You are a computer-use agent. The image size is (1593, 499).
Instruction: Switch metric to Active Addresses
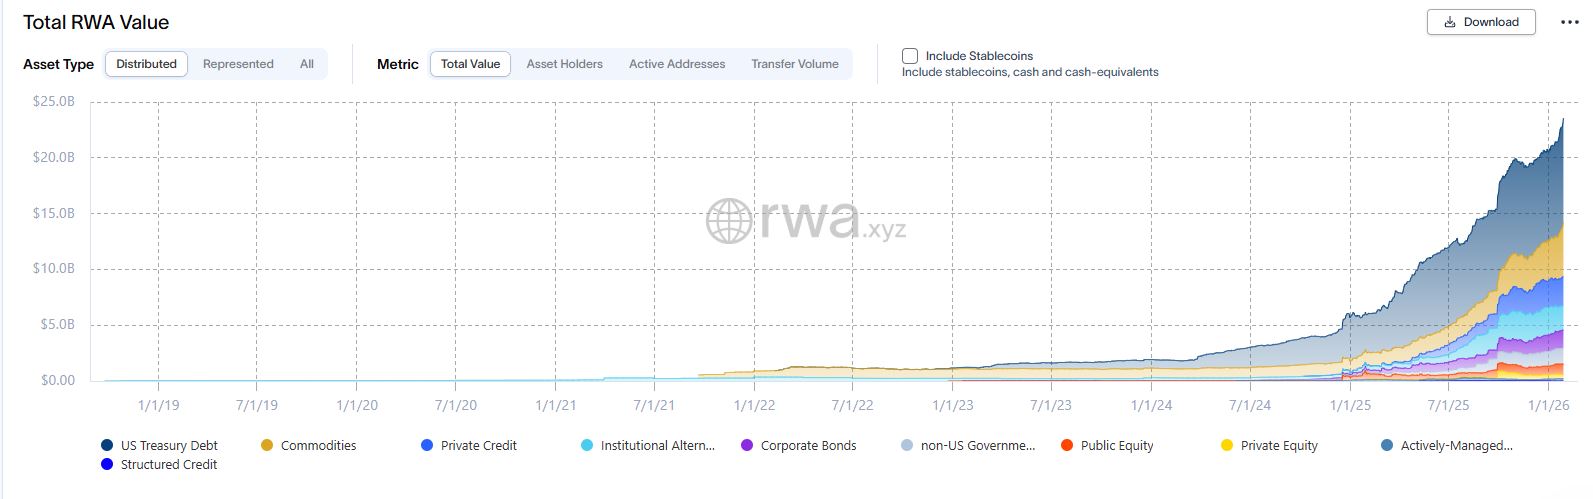(677, 64)
